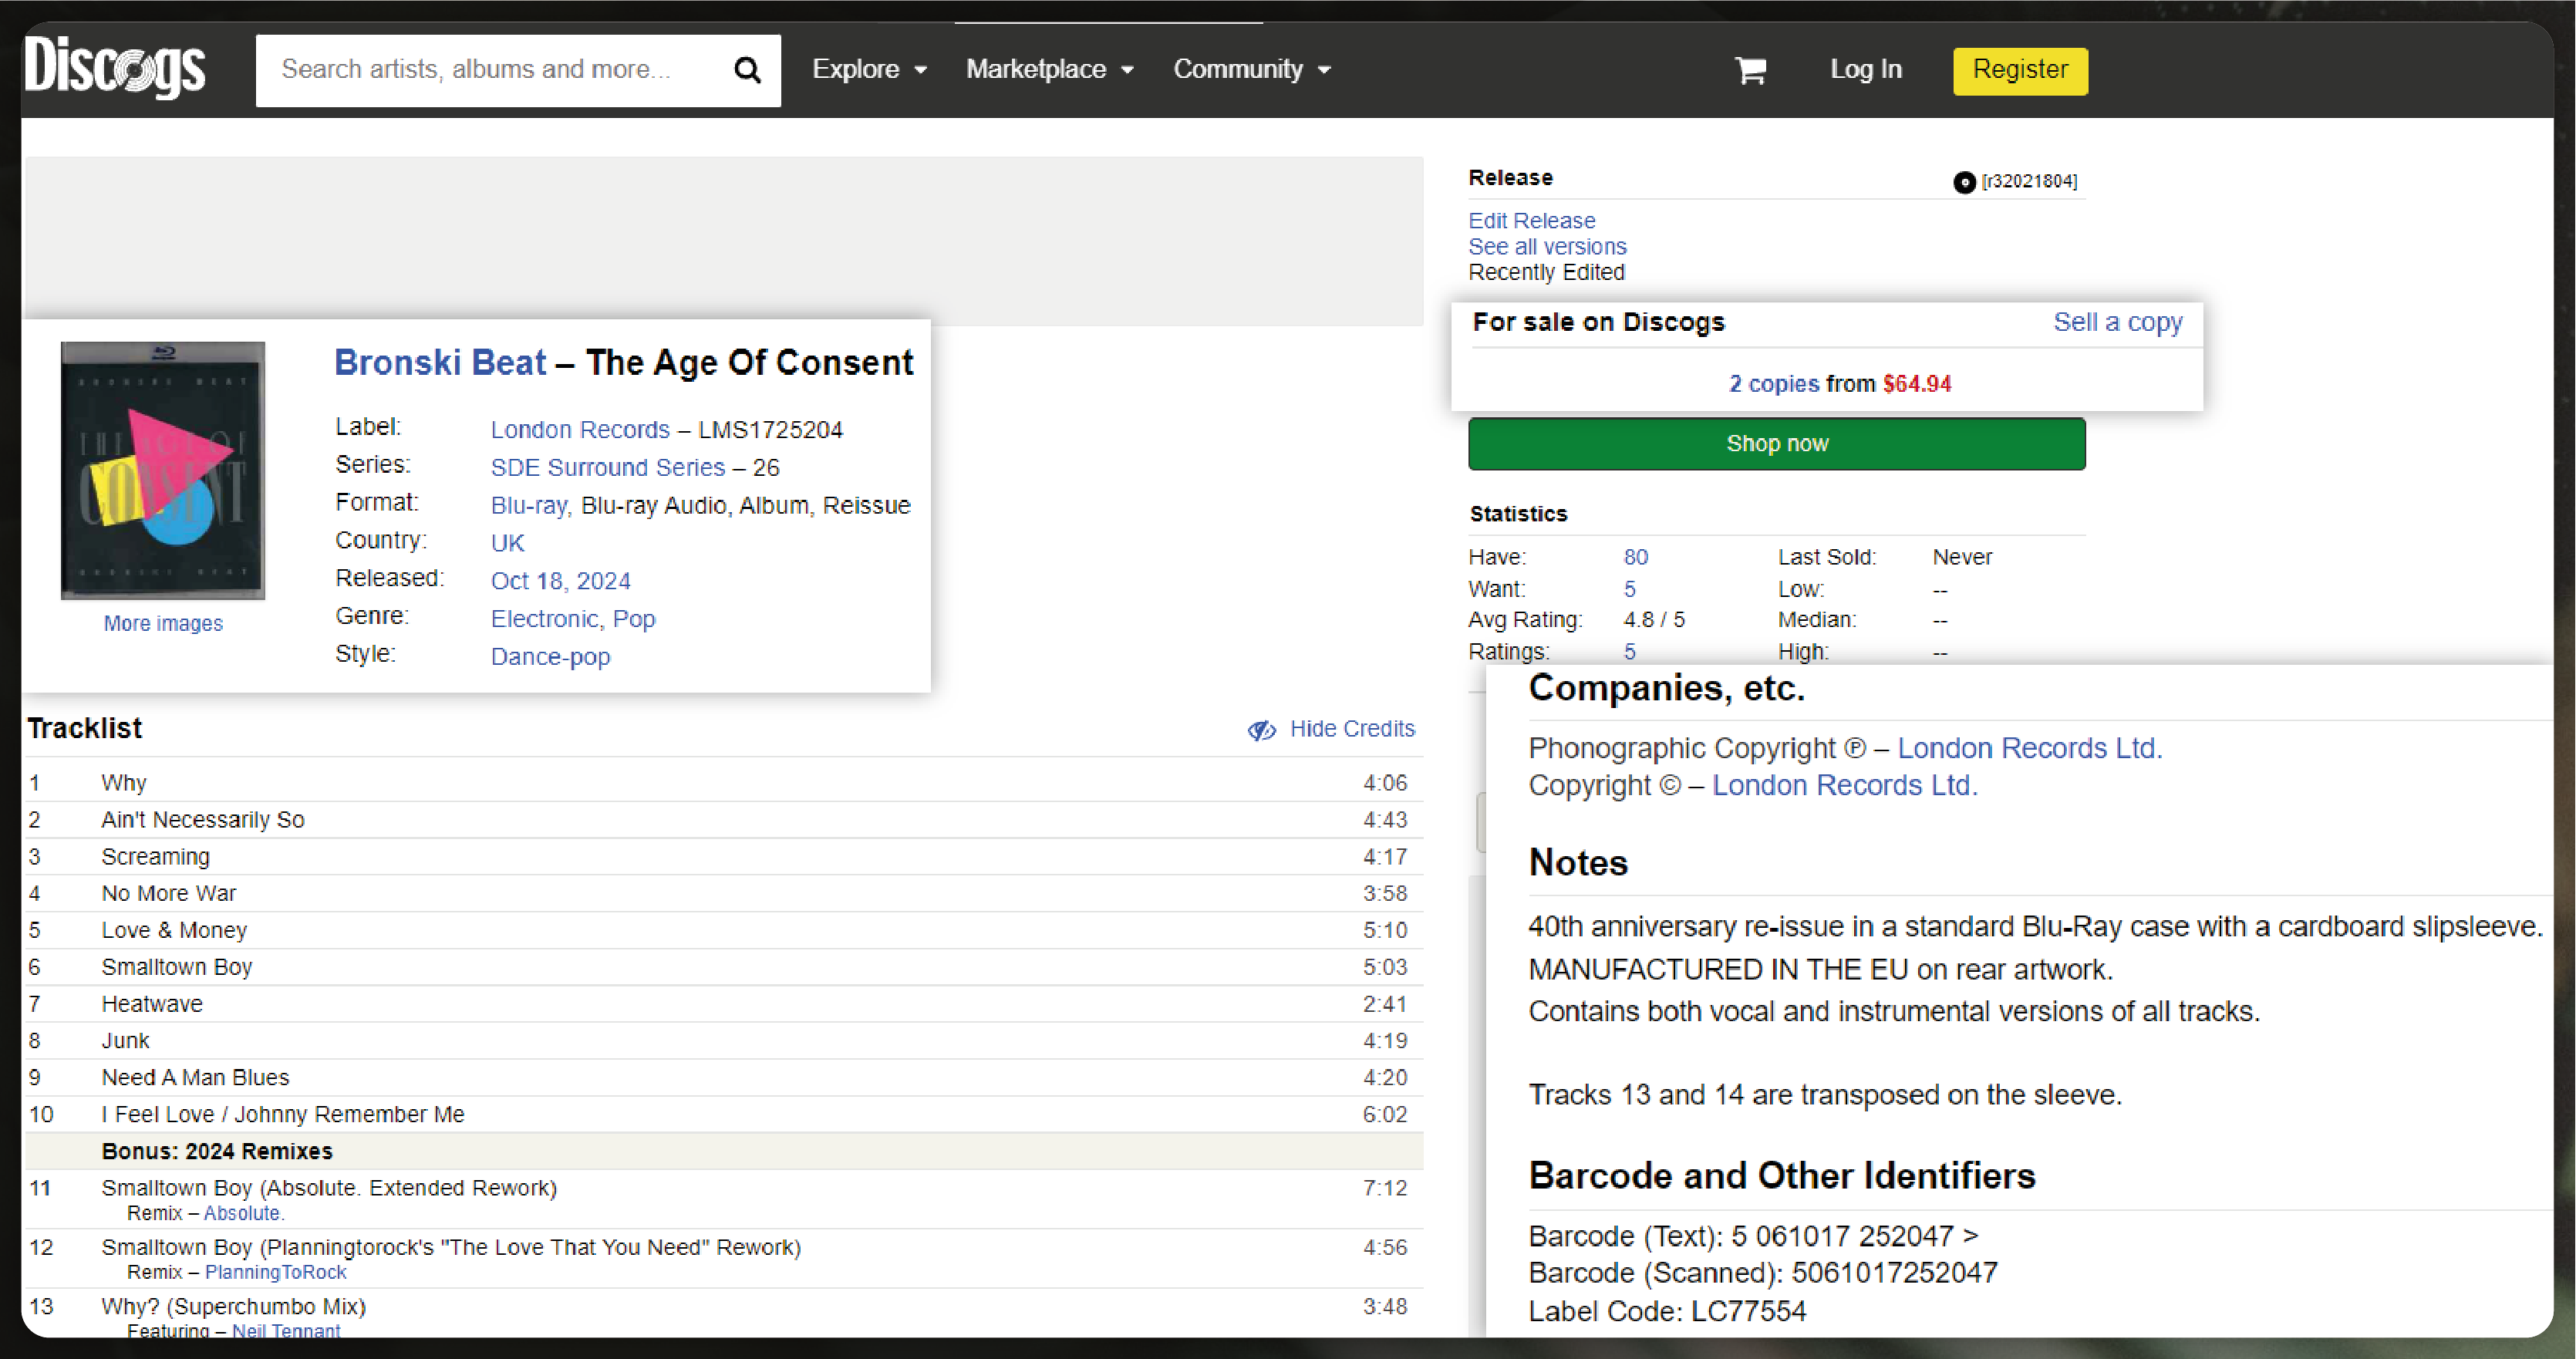Viewport: 2576px width, 1359px height.
Task: Click the Discogs logo
Action: (x=115, y=68)
